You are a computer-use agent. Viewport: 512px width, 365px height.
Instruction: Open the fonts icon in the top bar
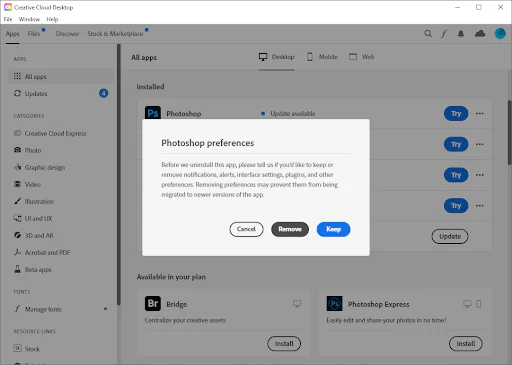tap(444, 34)
